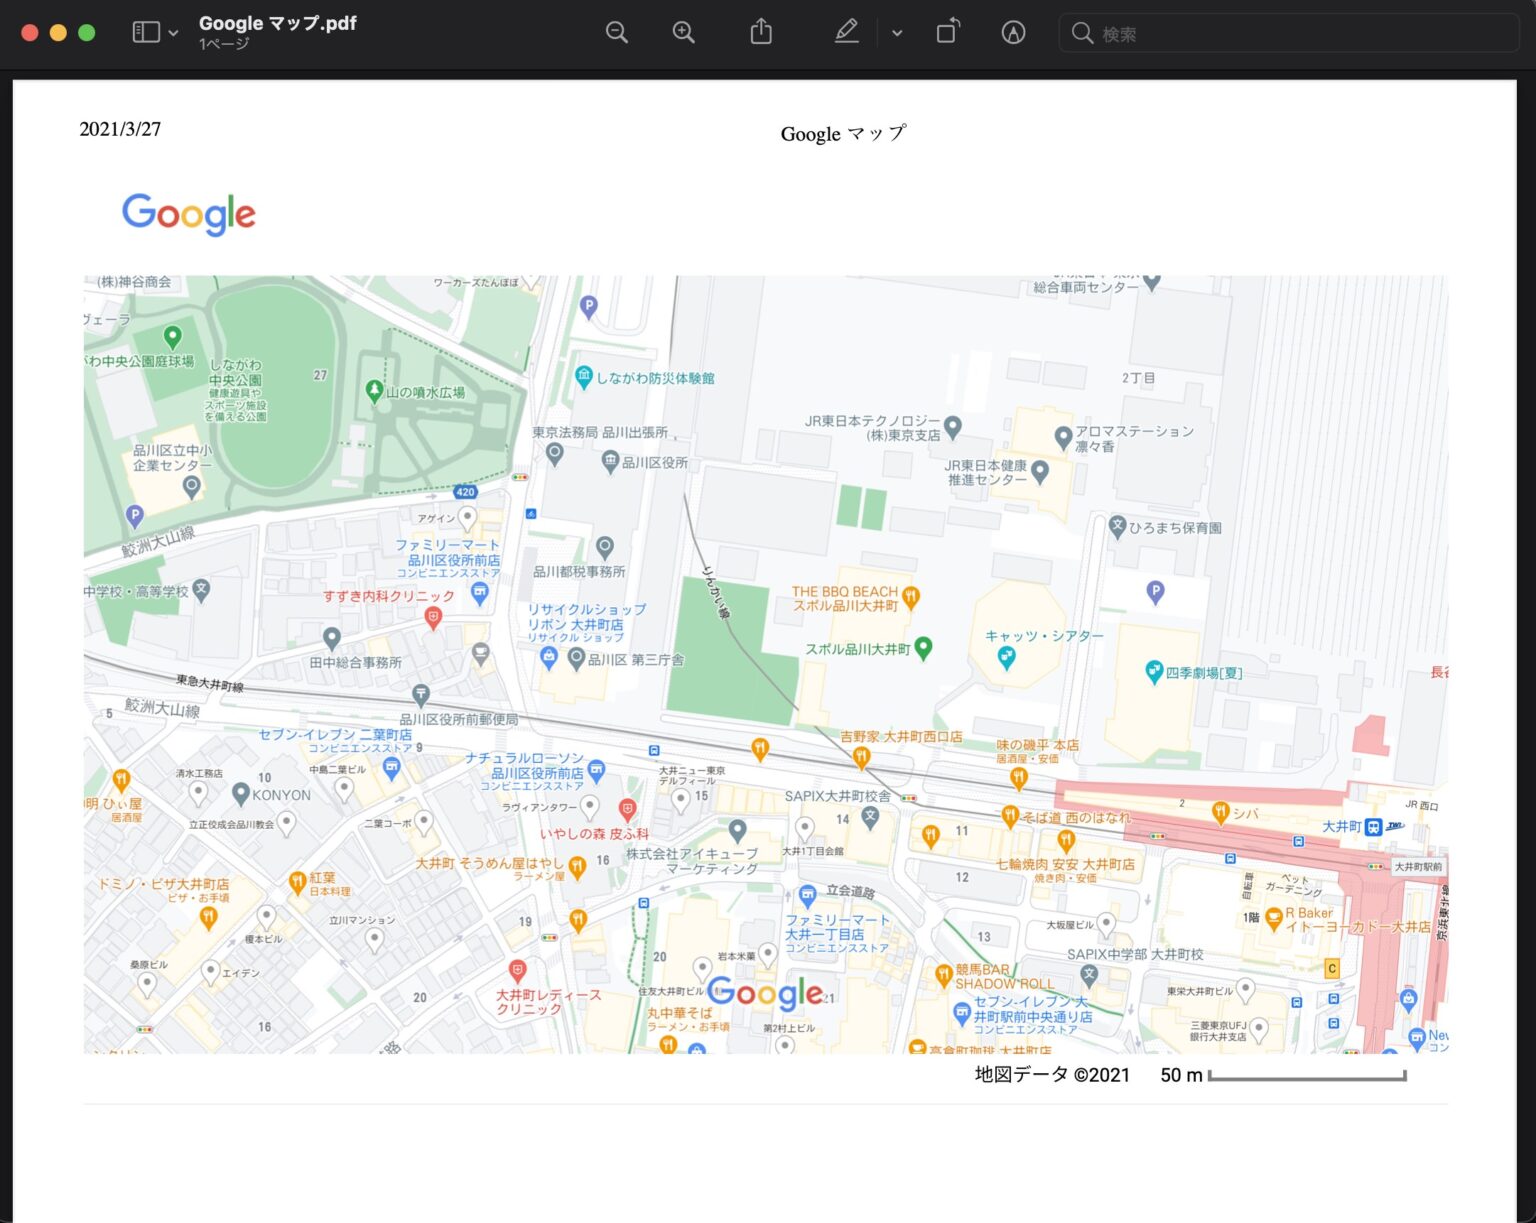Screen dimensions: 1536x1223
Task: Click the 地図データ ©2021 attribution text
Action: (1052, 1075)
